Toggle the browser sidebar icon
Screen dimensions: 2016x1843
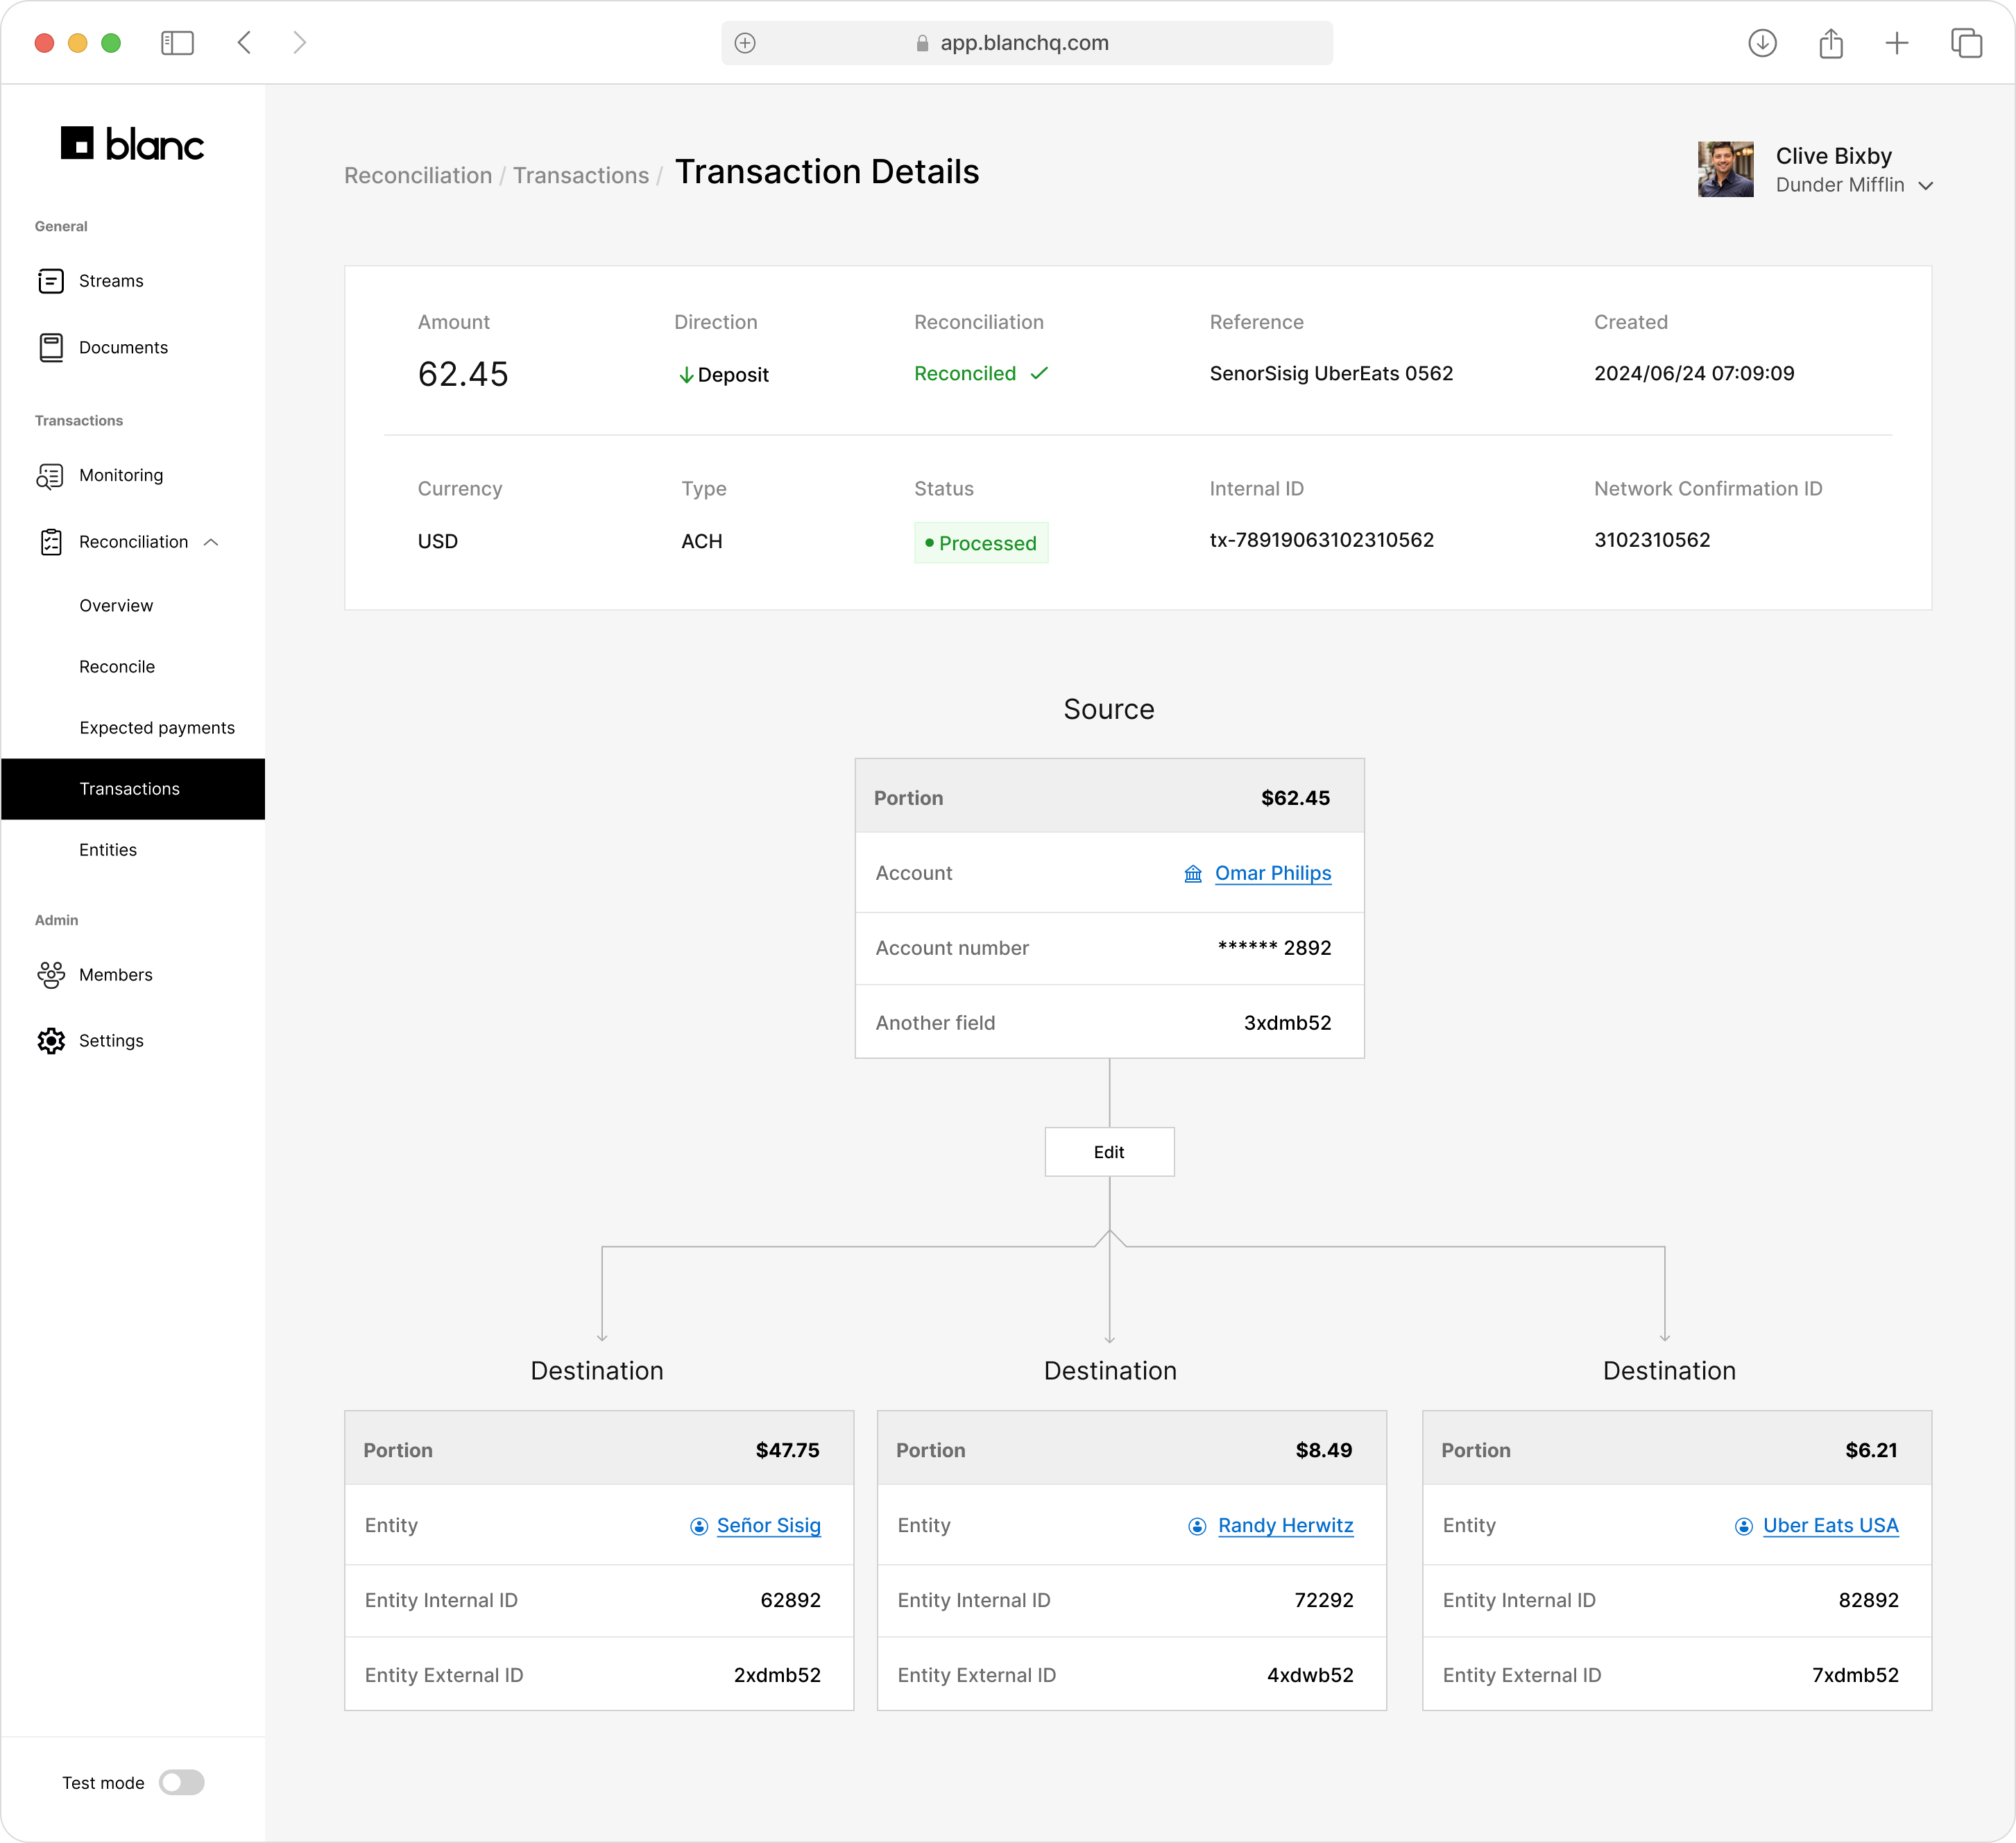click(177, 43)
